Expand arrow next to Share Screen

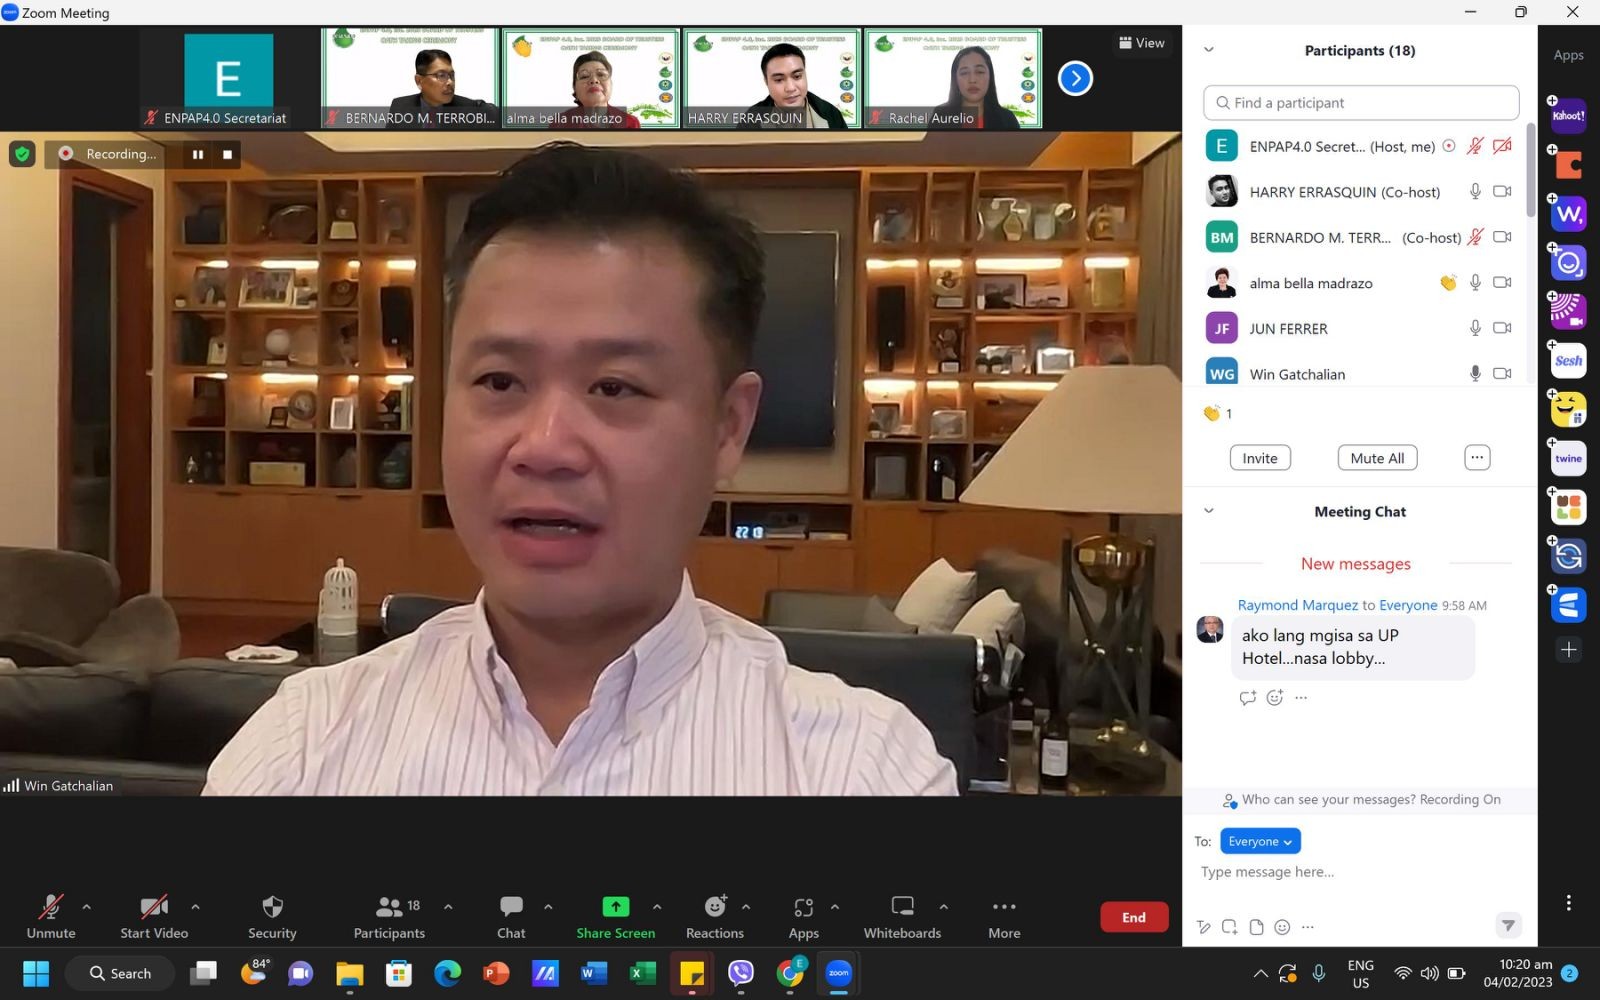click(657, 907)
